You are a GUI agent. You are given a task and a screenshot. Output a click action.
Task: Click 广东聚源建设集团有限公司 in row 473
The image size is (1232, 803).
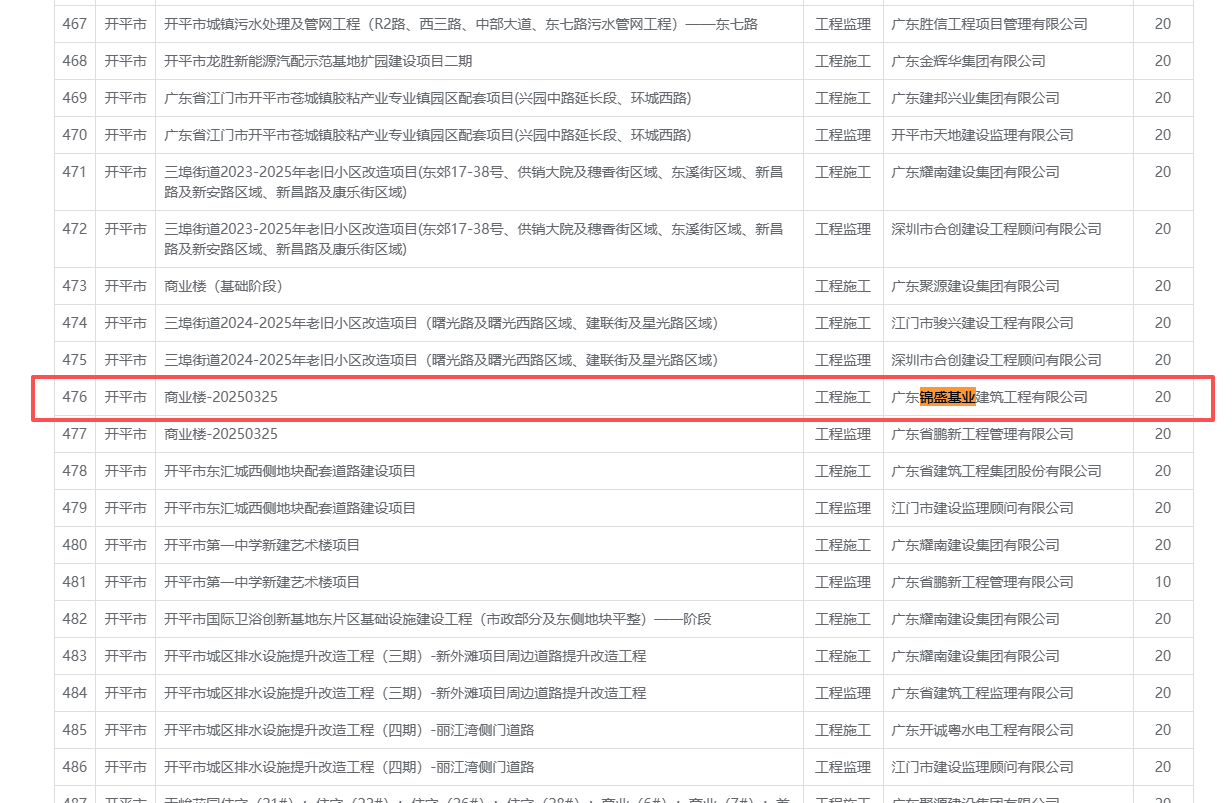(975, 286)
